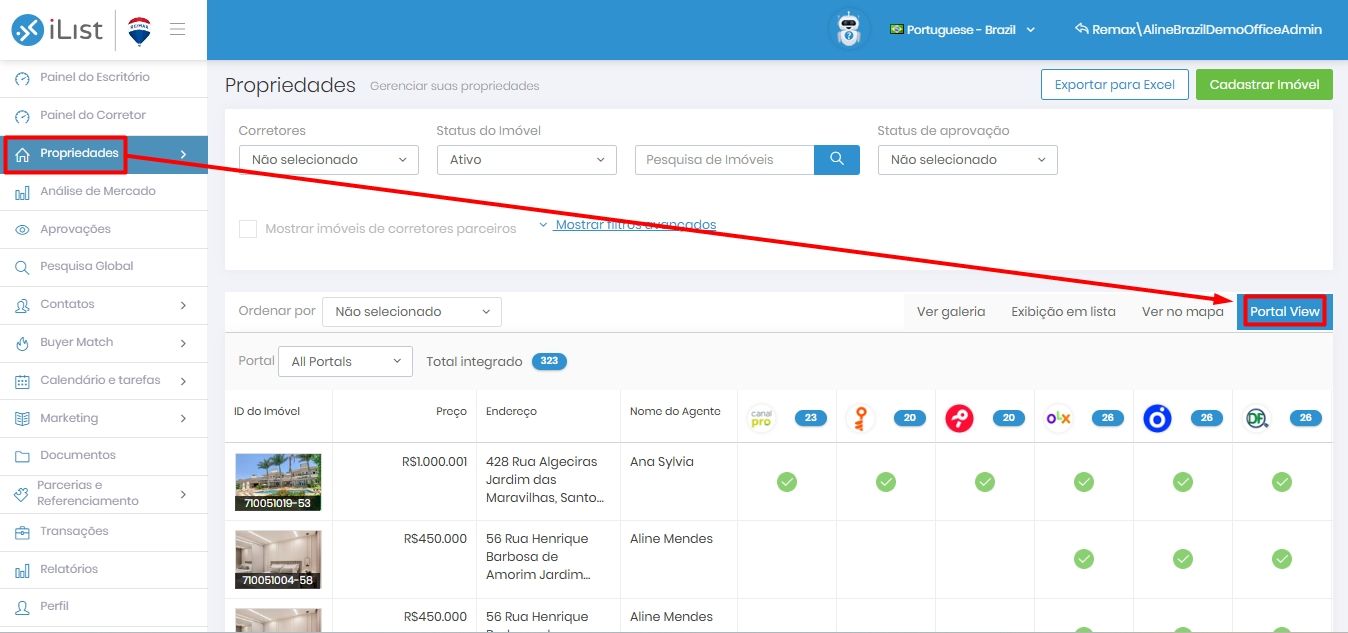The height and width of the screenshot is (633, 1348).
Task: Switch to Ver galeria view
Action: click(951, 312)
